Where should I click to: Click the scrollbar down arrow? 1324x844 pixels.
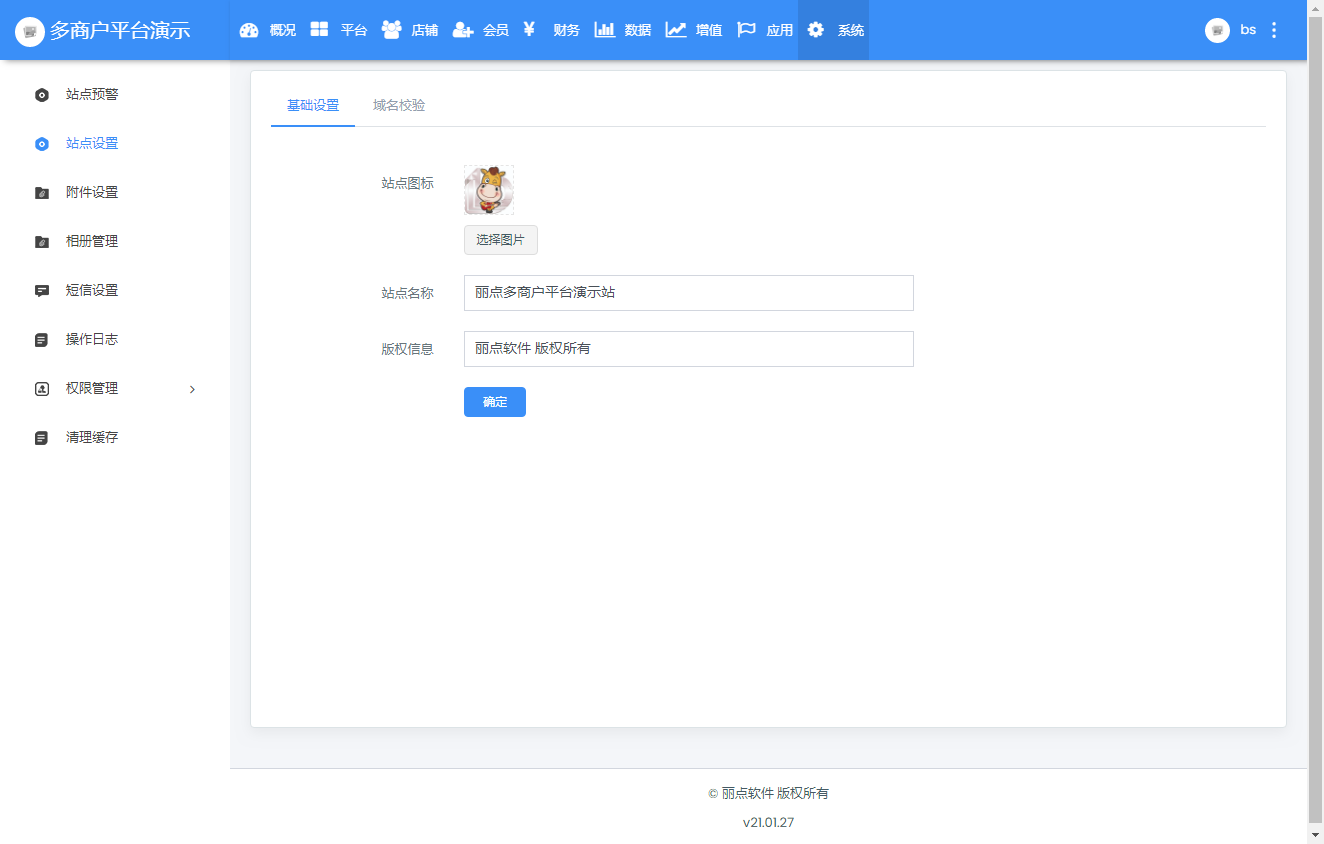pos(1315,835)
